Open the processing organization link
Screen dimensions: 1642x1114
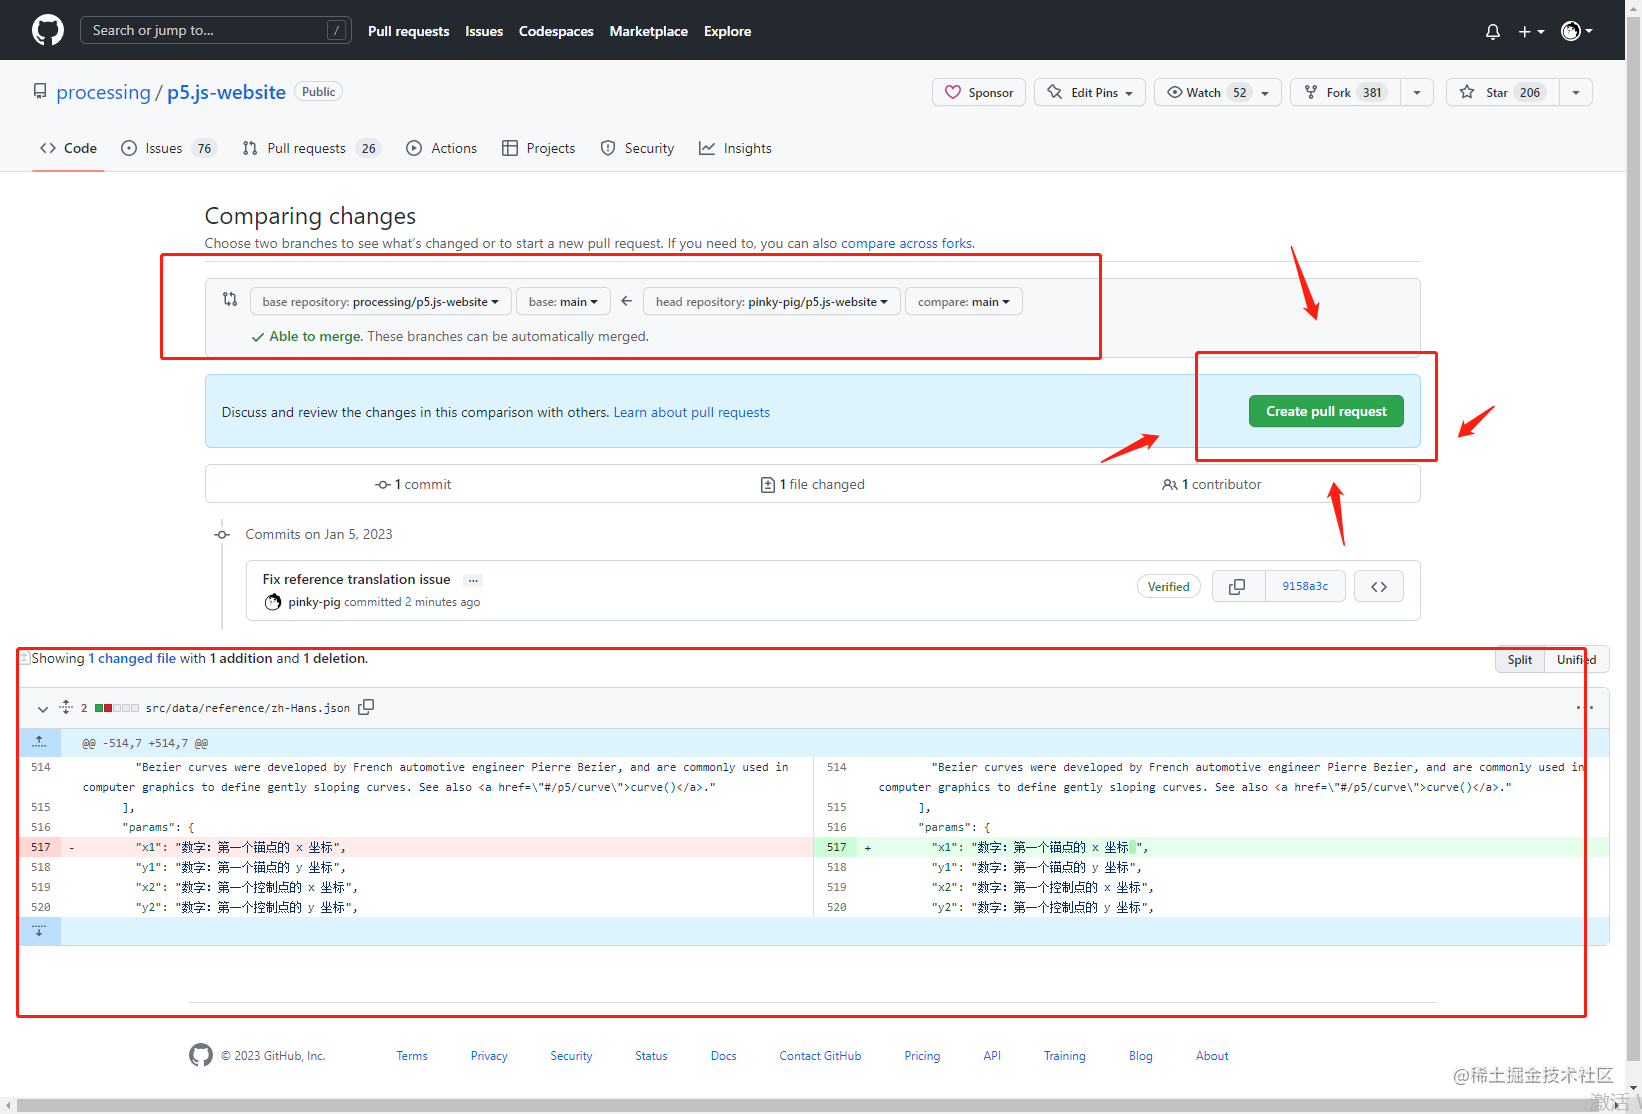103,92
